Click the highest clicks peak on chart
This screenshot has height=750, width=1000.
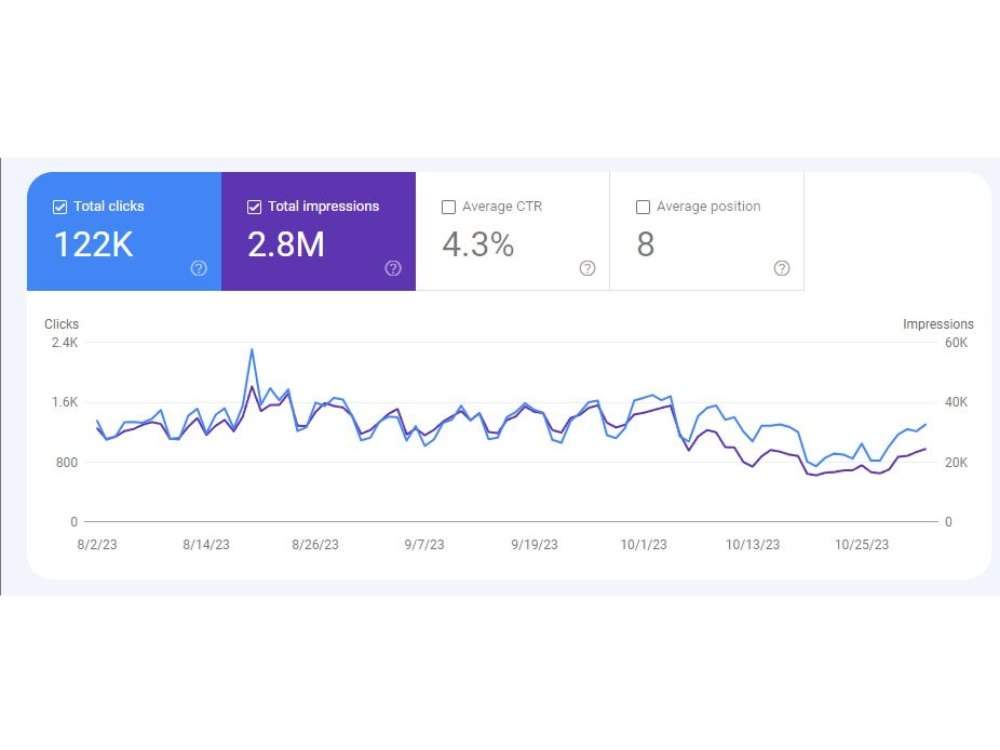(x=252, y=349)
